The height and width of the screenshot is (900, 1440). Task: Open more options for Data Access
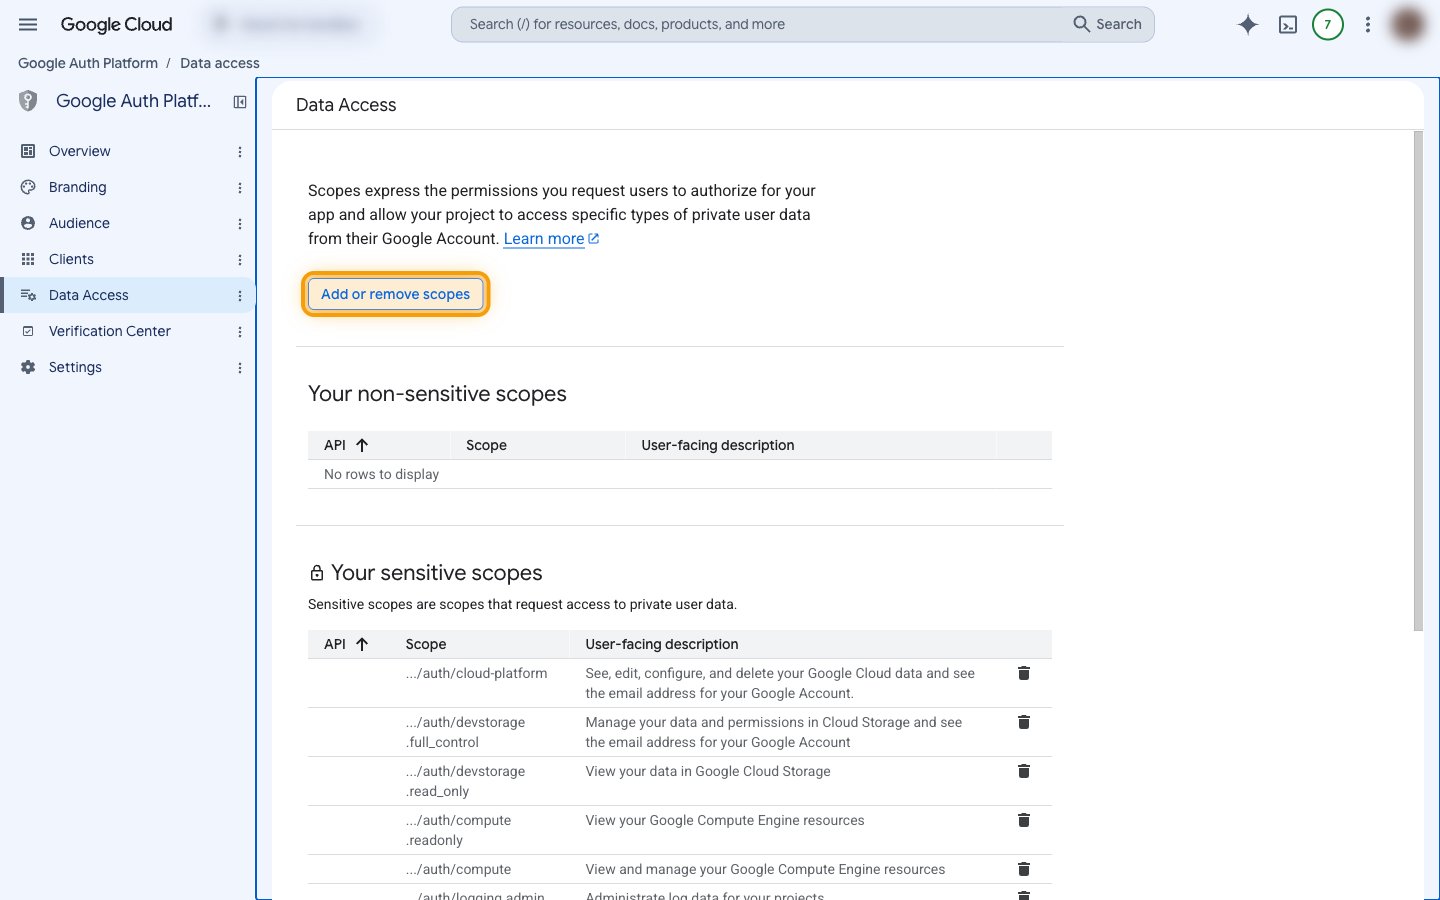240,295
